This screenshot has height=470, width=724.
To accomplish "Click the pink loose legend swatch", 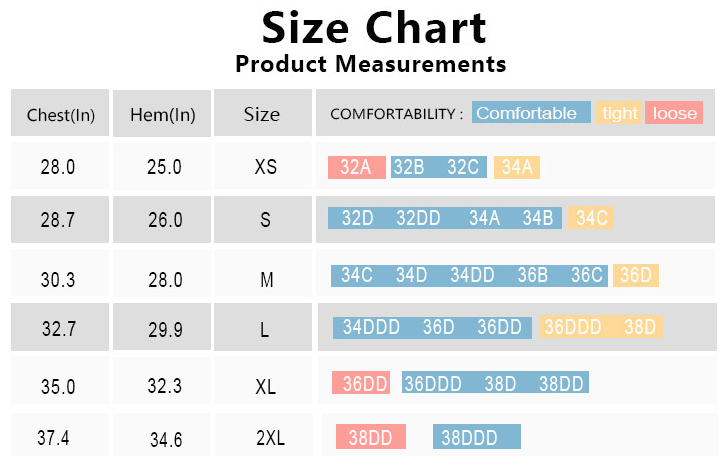I will coord(674,113).
